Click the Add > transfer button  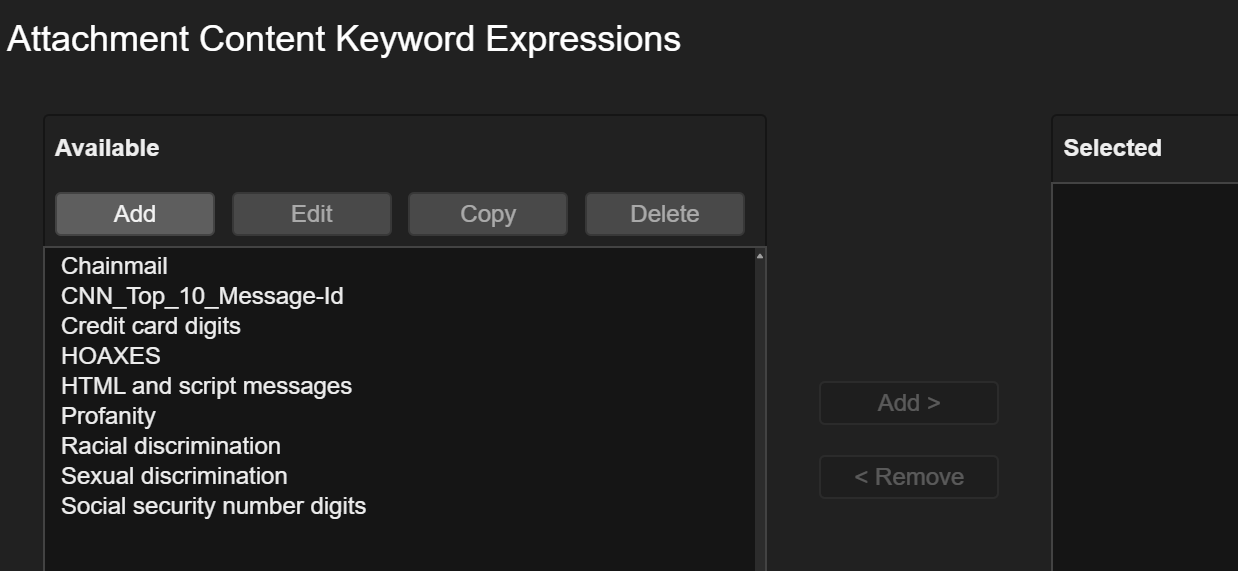point(909,403)
